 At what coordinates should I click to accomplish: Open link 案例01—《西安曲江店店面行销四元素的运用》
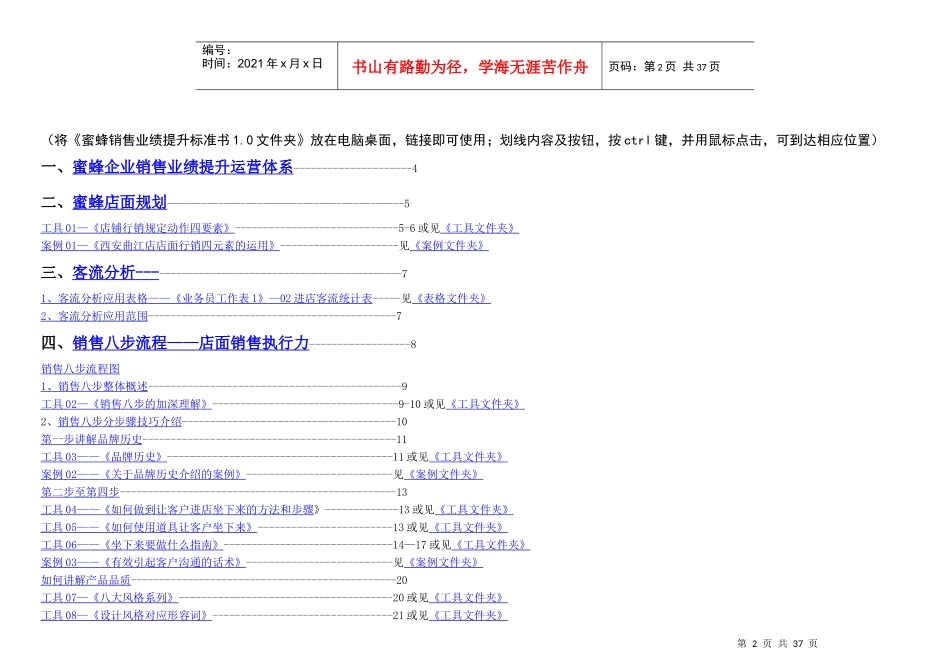coord(160,246)
